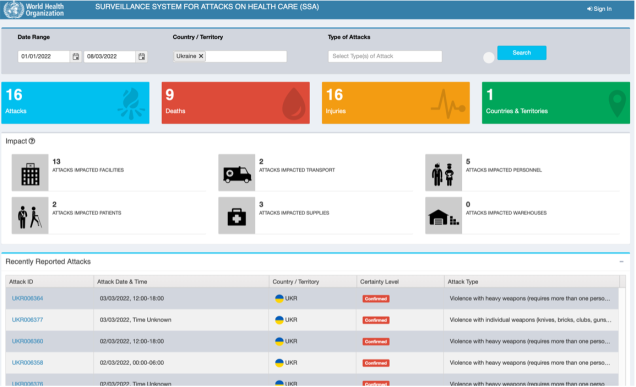Collapse the Recently Reported Attacks panel
Viewport: 636px width, 387px height.
(x=621, y=262)
